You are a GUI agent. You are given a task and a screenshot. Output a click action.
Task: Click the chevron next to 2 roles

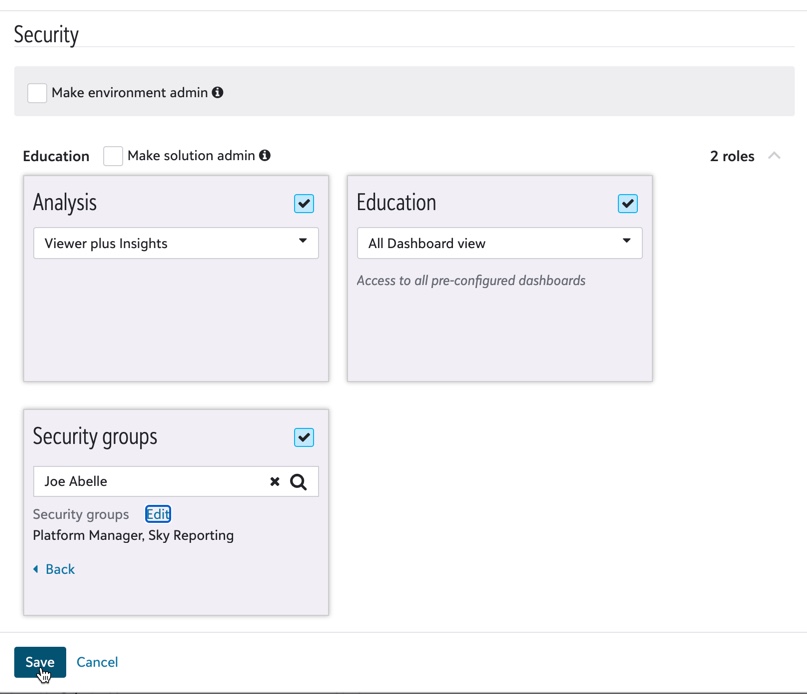point(774,156)
